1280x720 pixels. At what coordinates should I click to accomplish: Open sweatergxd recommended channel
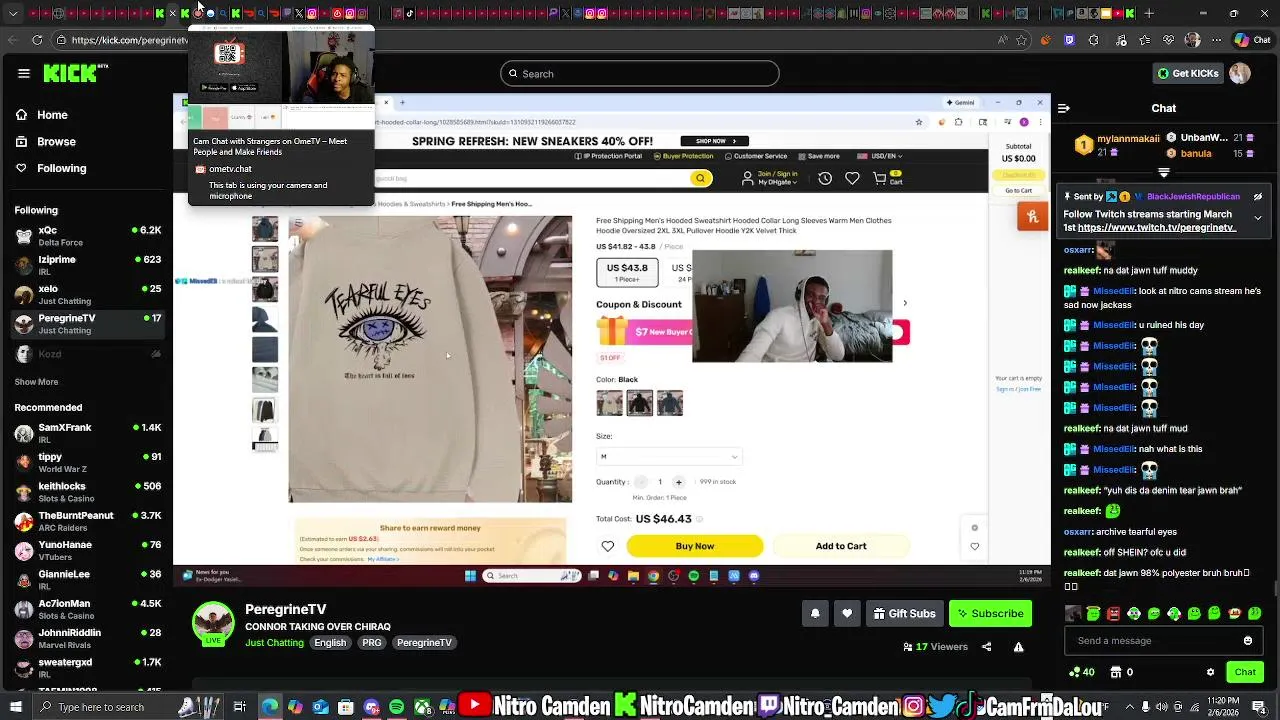click(87, 667)
